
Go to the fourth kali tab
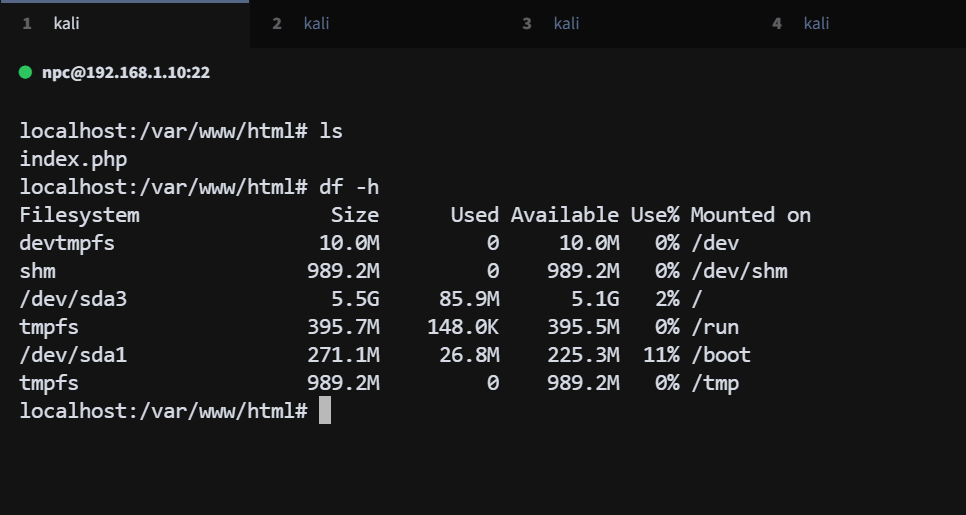tap(816, 24)
